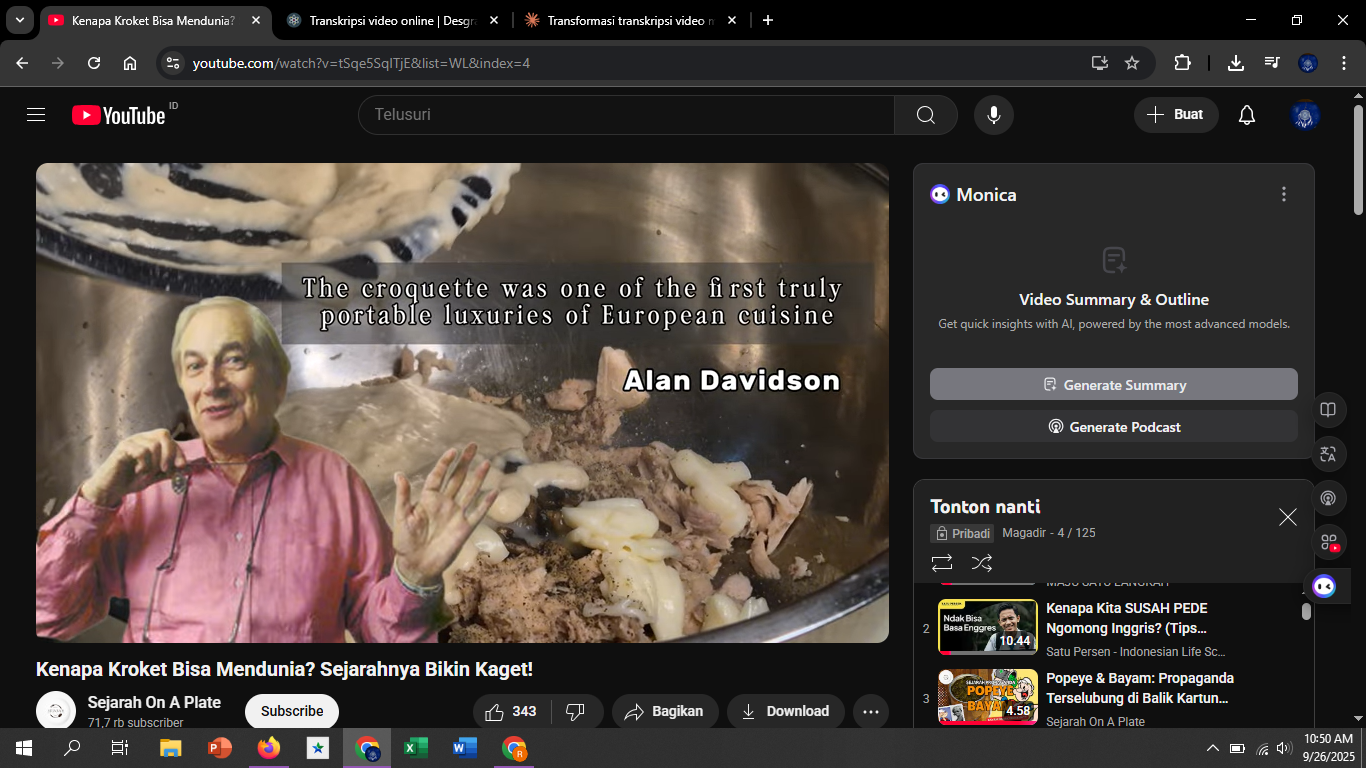The height and width of the screenshot is (768, 1366).
Task: Click the search magnifier button
Action: click(926, 115)
